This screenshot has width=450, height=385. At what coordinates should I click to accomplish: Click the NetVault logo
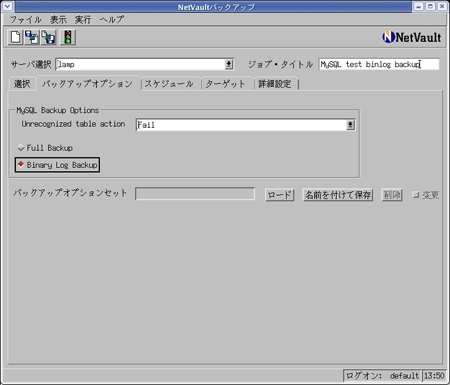tap(412, 37)
